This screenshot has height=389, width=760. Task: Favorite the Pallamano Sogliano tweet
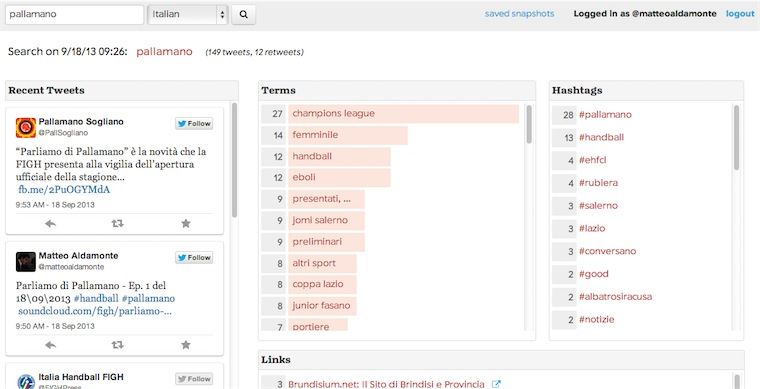click(186, 223)
